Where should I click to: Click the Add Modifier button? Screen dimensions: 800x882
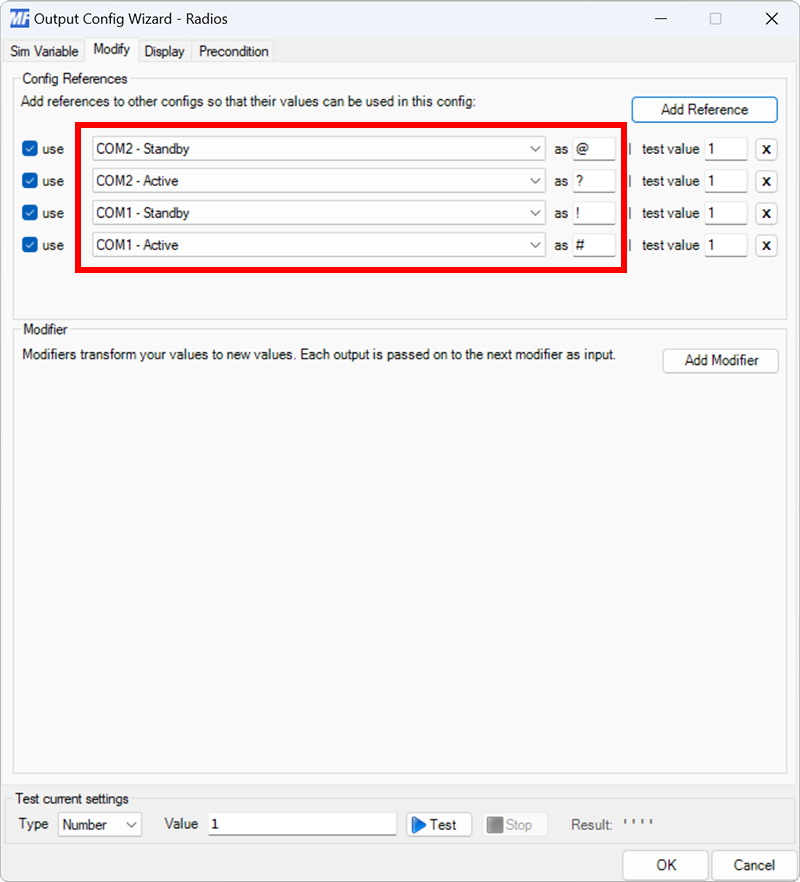[720, 360]
